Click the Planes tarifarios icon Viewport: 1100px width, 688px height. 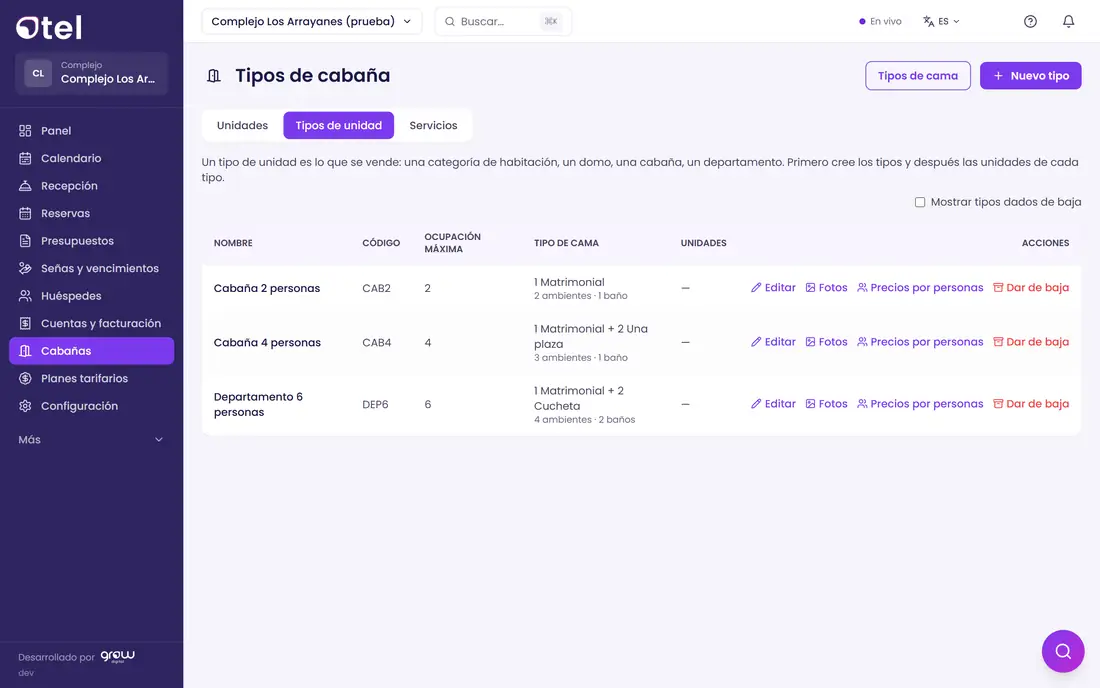pos(25,379)
